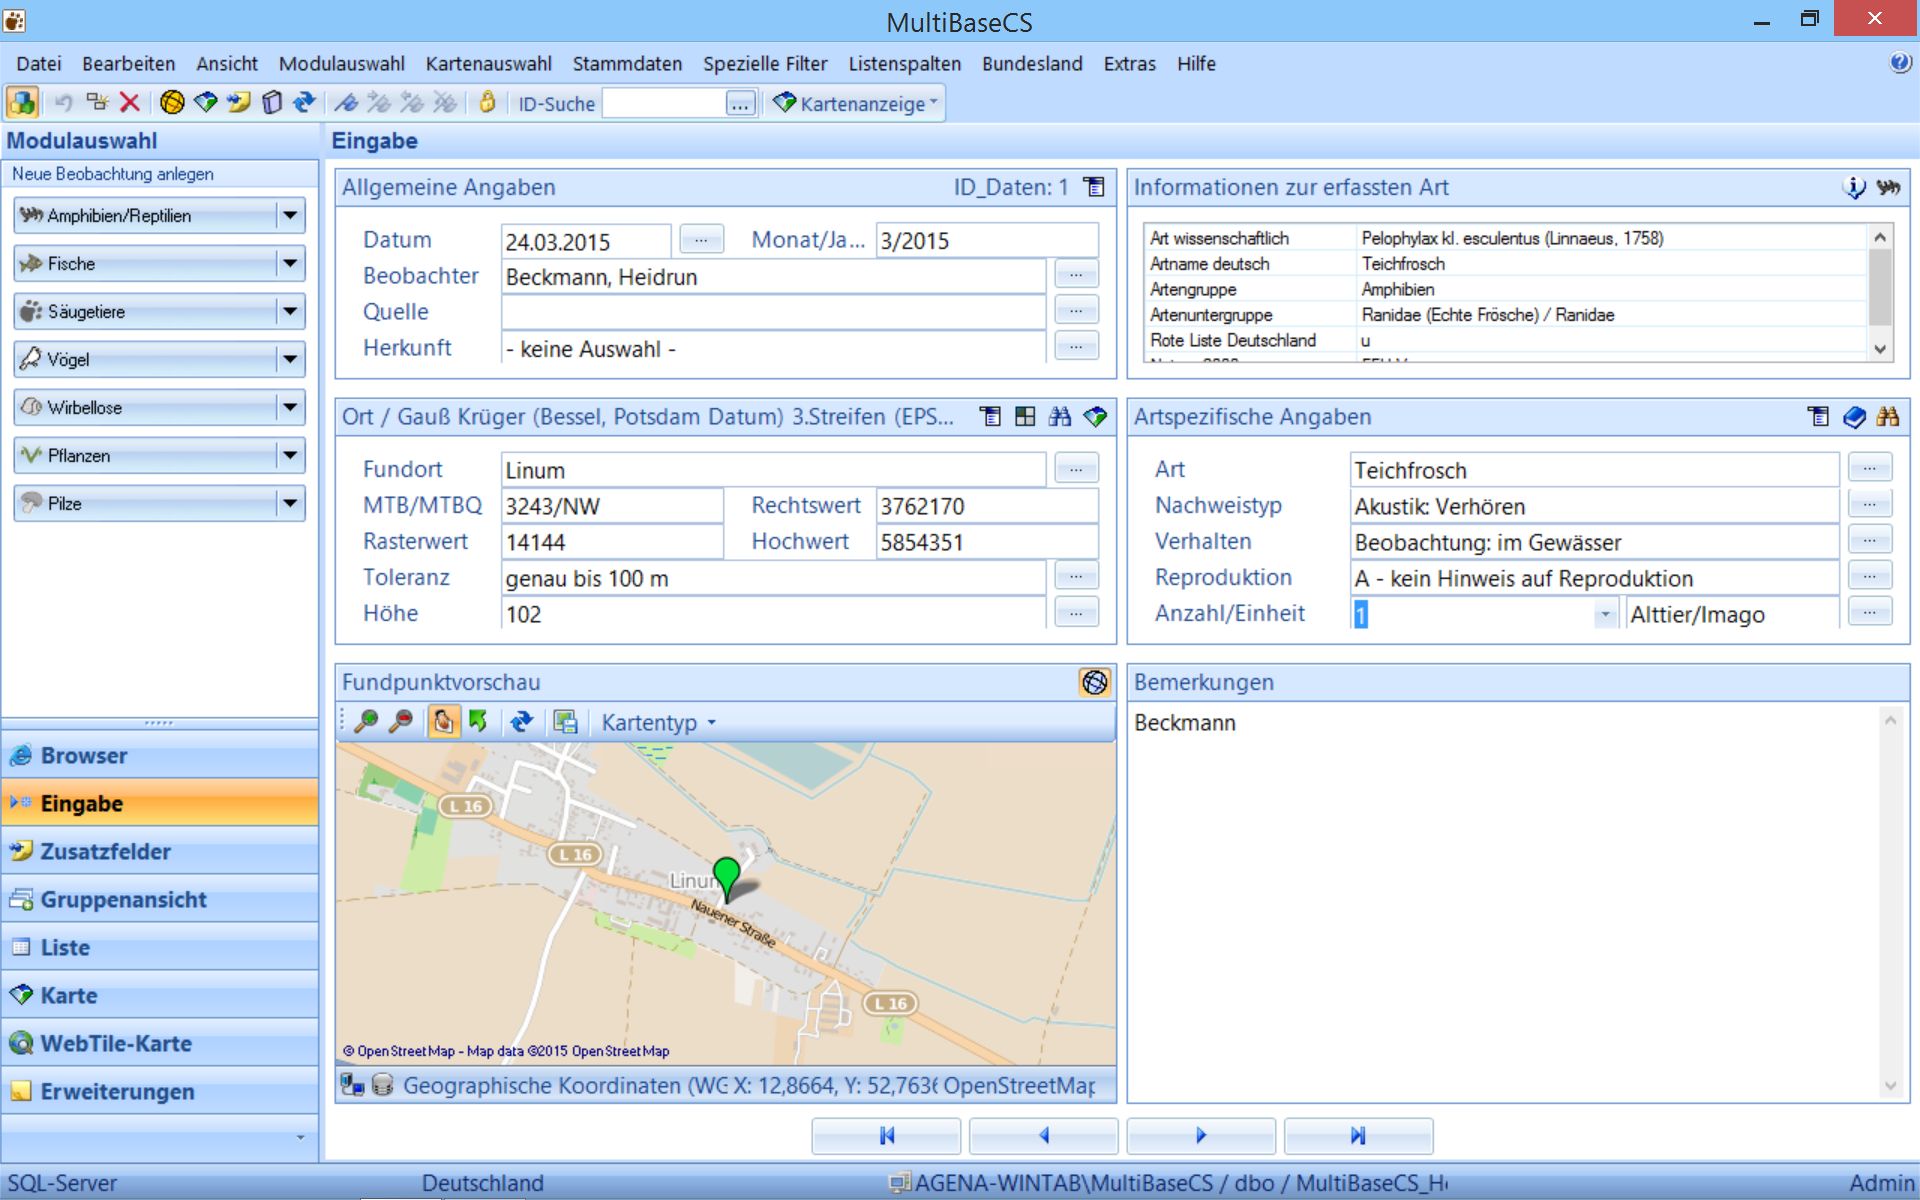Image resolution: width=1920 pixels, height=1200 pixels.
Task: Click the green arrow tool on map toolbar
Action: [478, 721]
